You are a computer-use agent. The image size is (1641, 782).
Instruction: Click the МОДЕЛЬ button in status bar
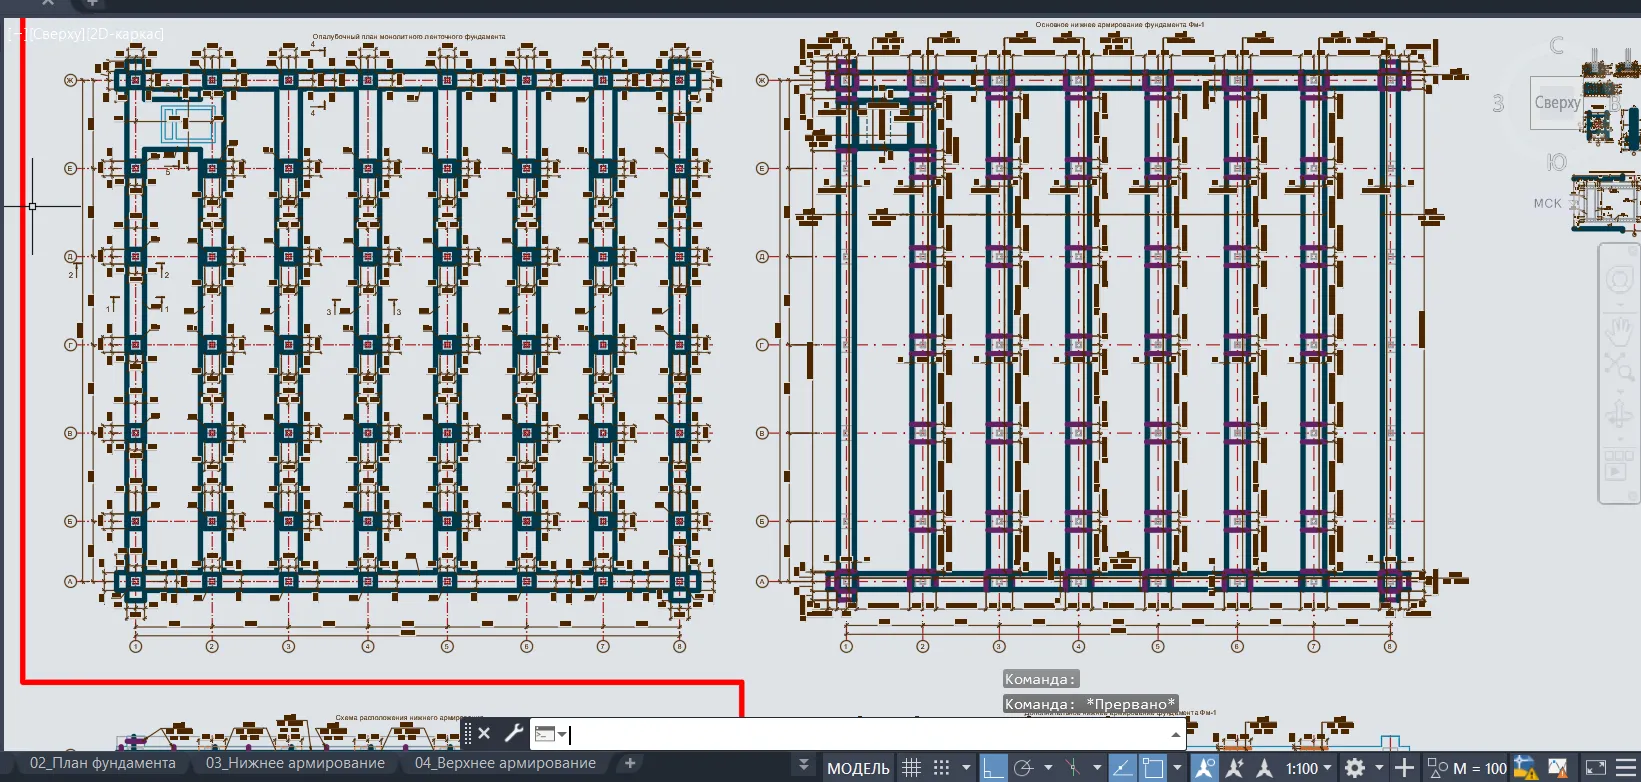tap(858, 768)
